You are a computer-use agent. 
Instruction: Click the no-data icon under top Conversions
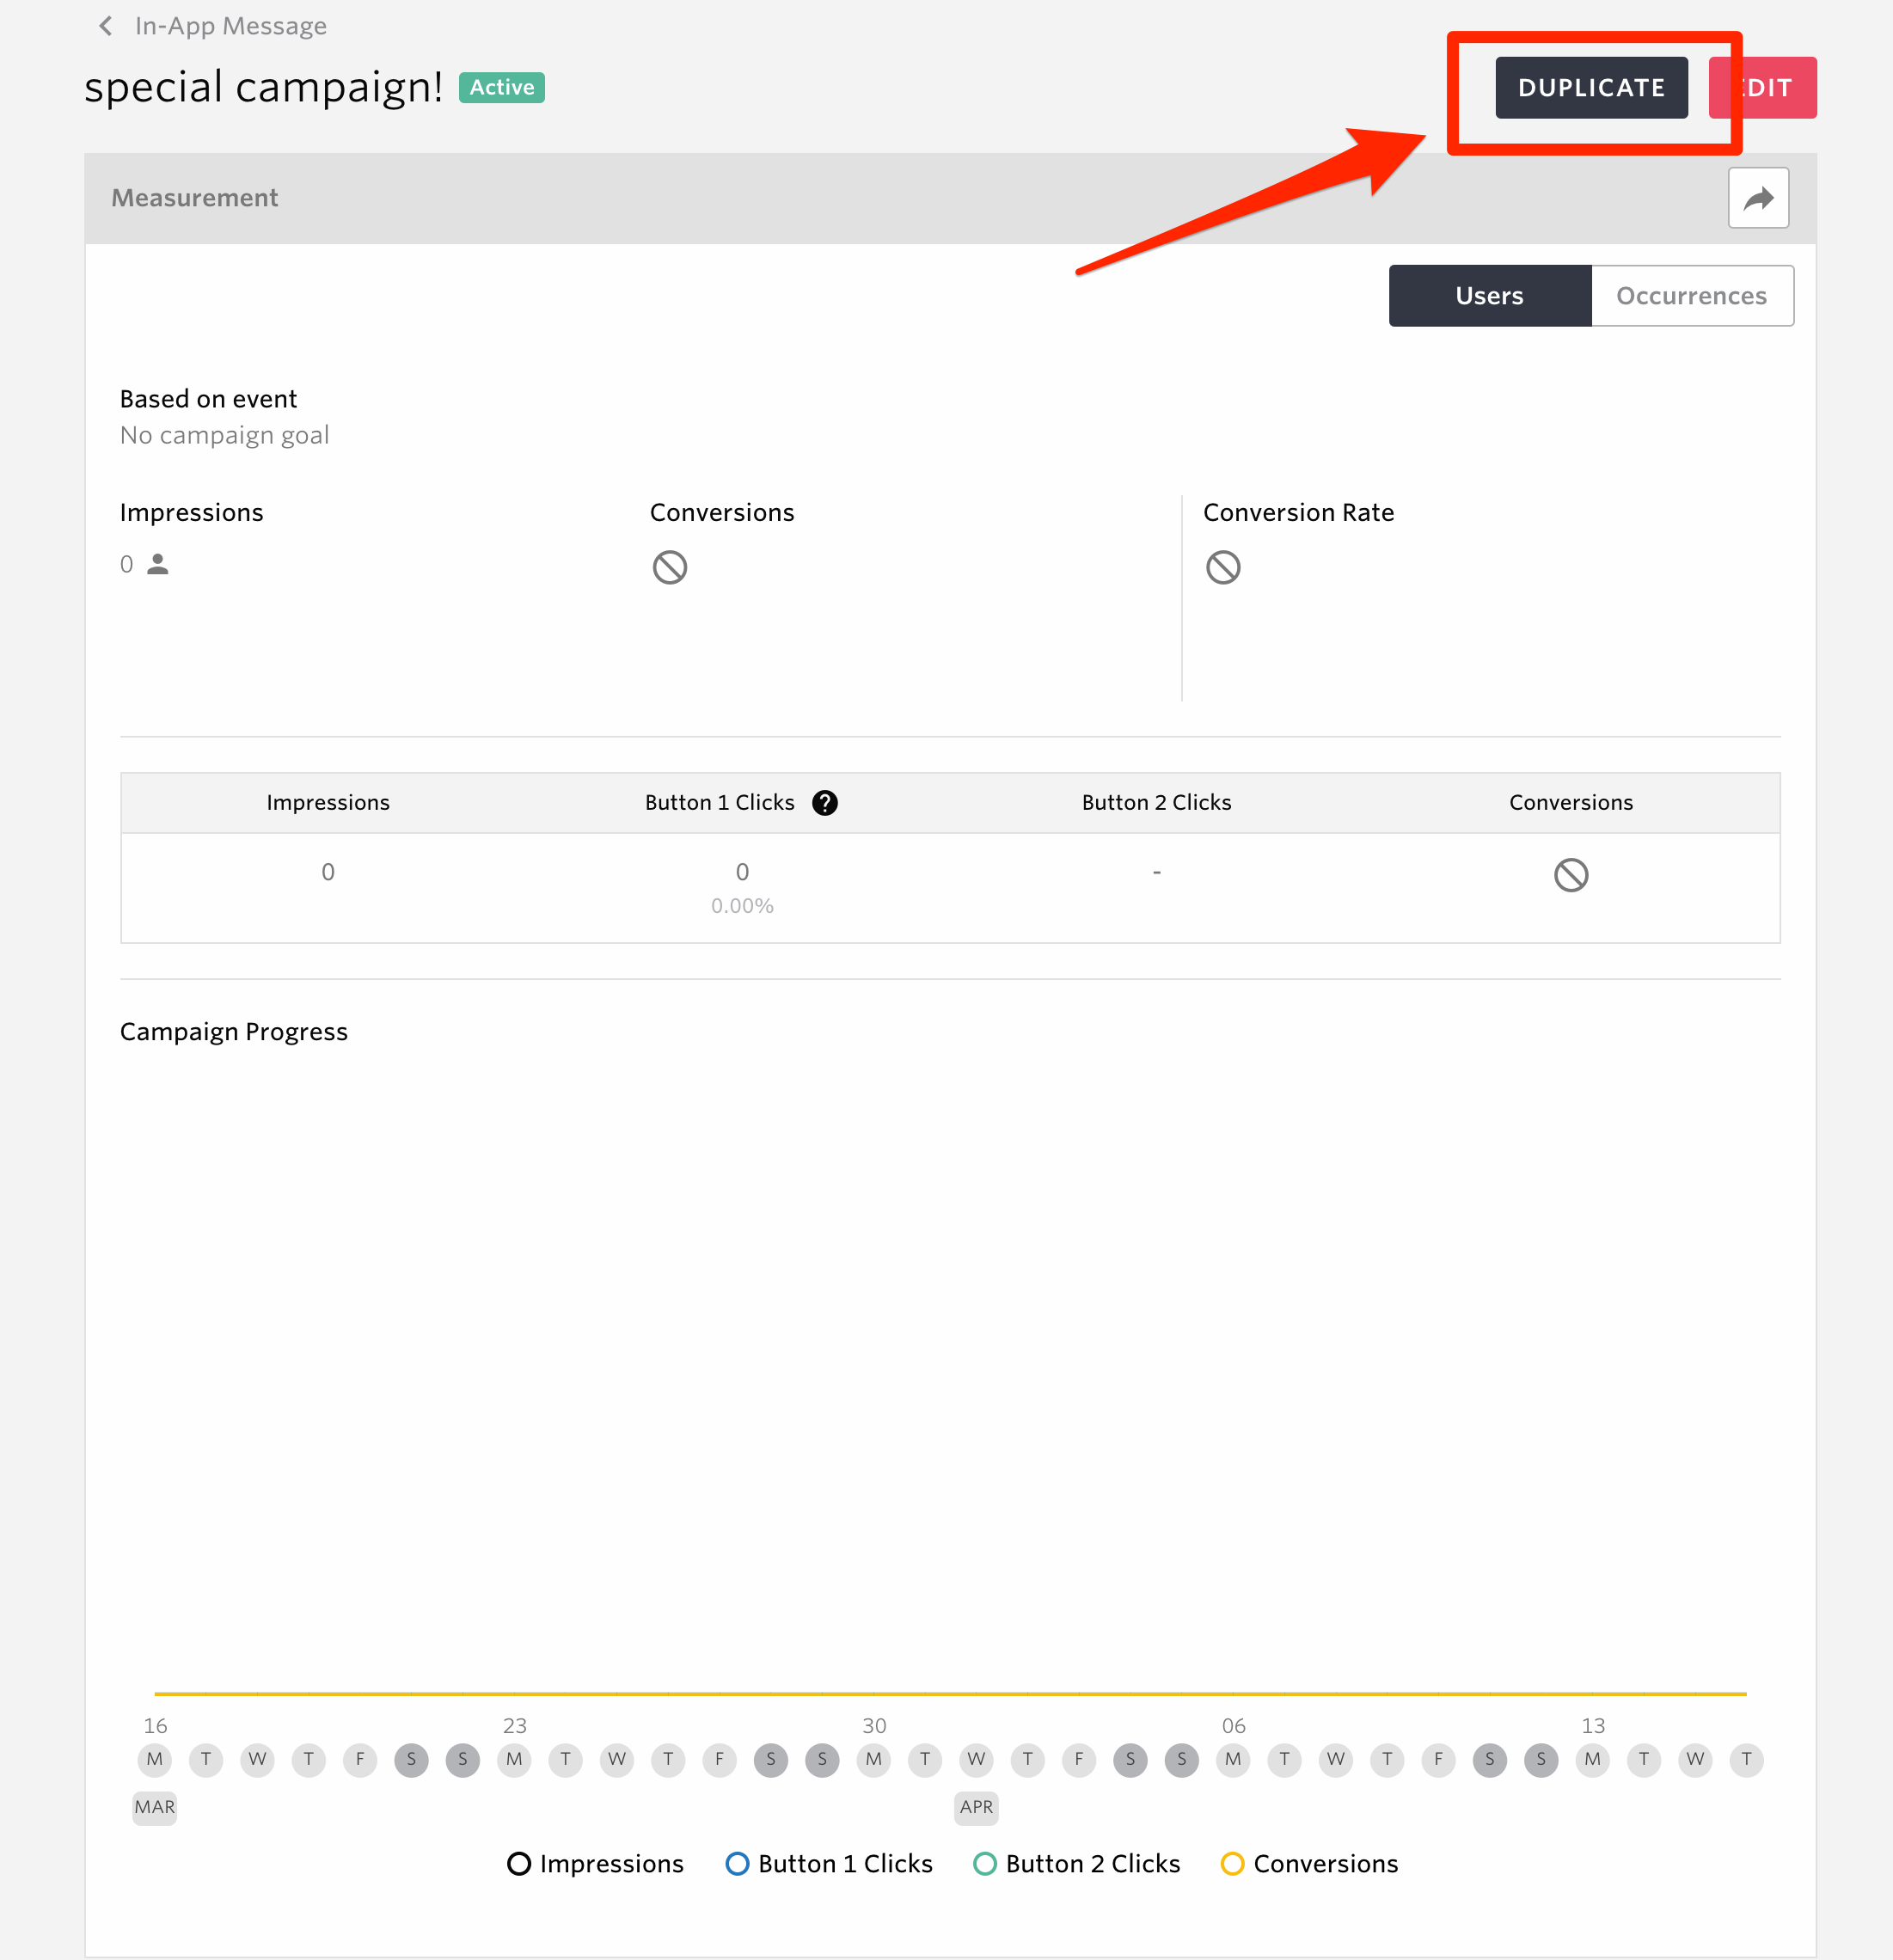[669, 567]
